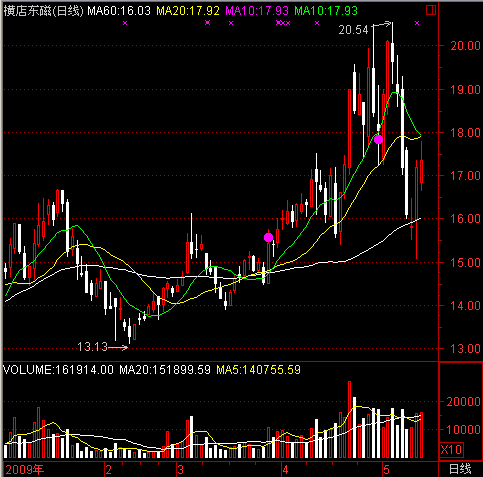Click the volume MA20:151899.59 label
This screenshot has height=477, width=483.
[165, 370]
